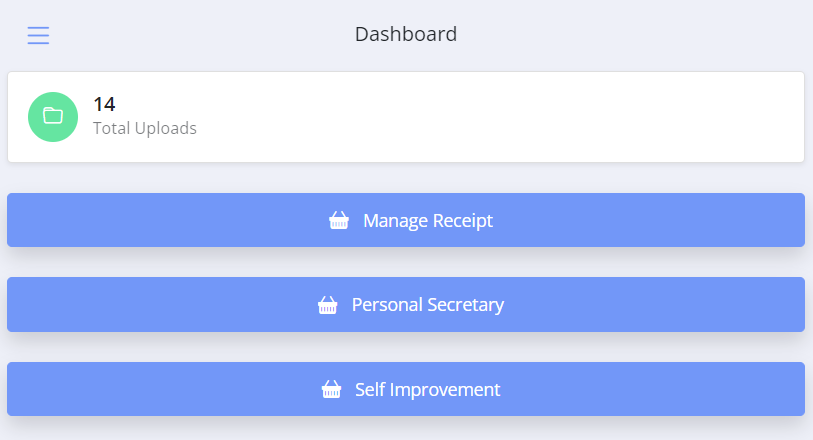Click the basket icon beside Self Improvement
Viewport: 813px width, 440px height.
(331, 390)
